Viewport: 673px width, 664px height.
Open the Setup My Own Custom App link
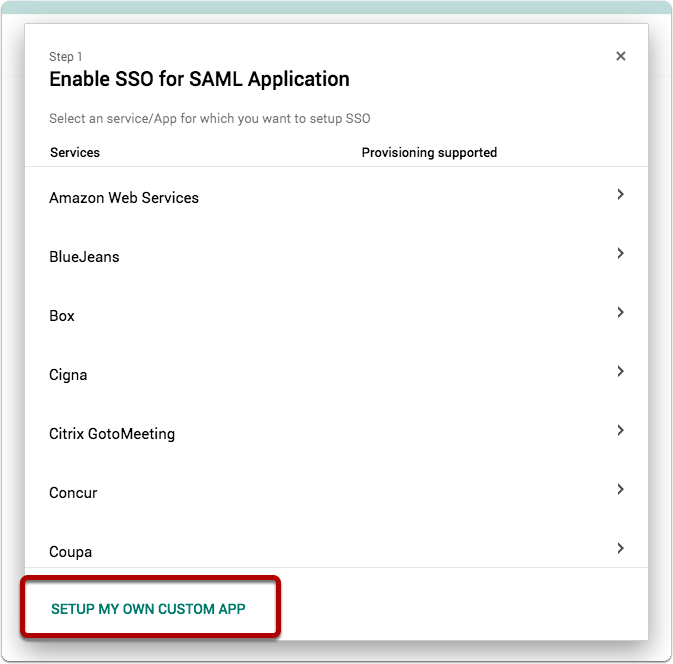pos(148,609)
